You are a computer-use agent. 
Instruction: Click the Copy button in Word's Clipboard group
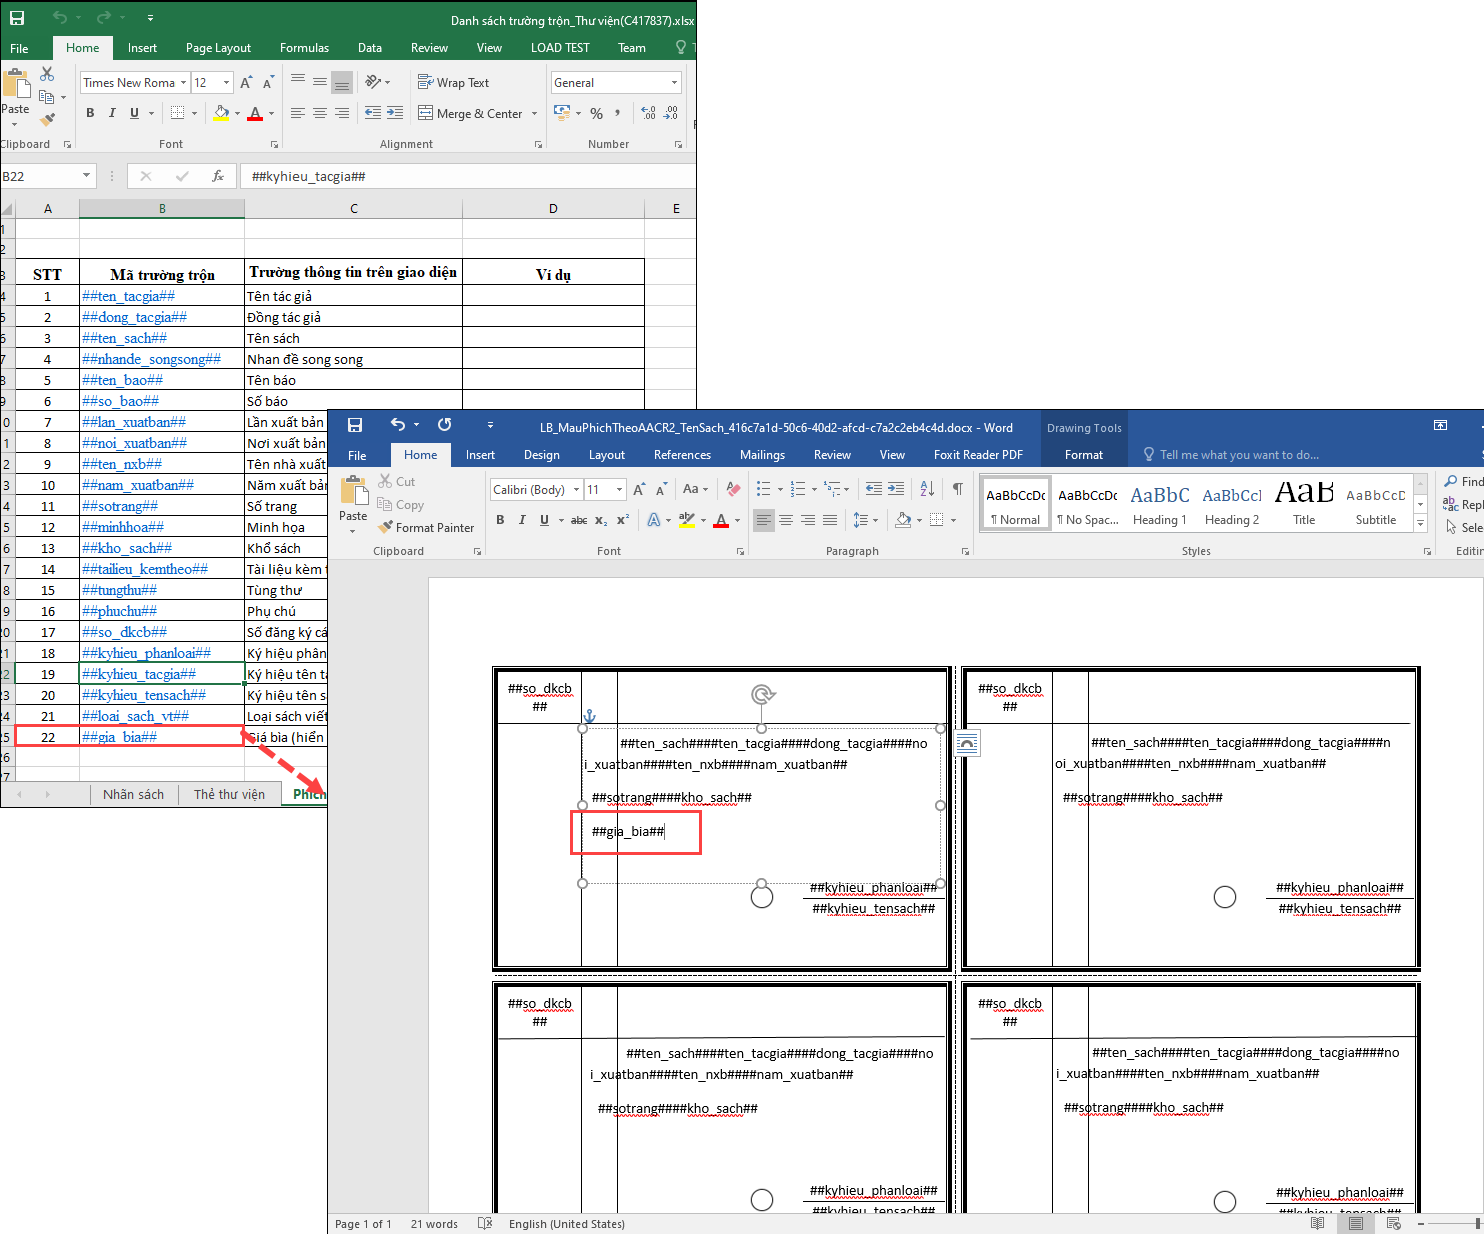[x=401, y=505]
